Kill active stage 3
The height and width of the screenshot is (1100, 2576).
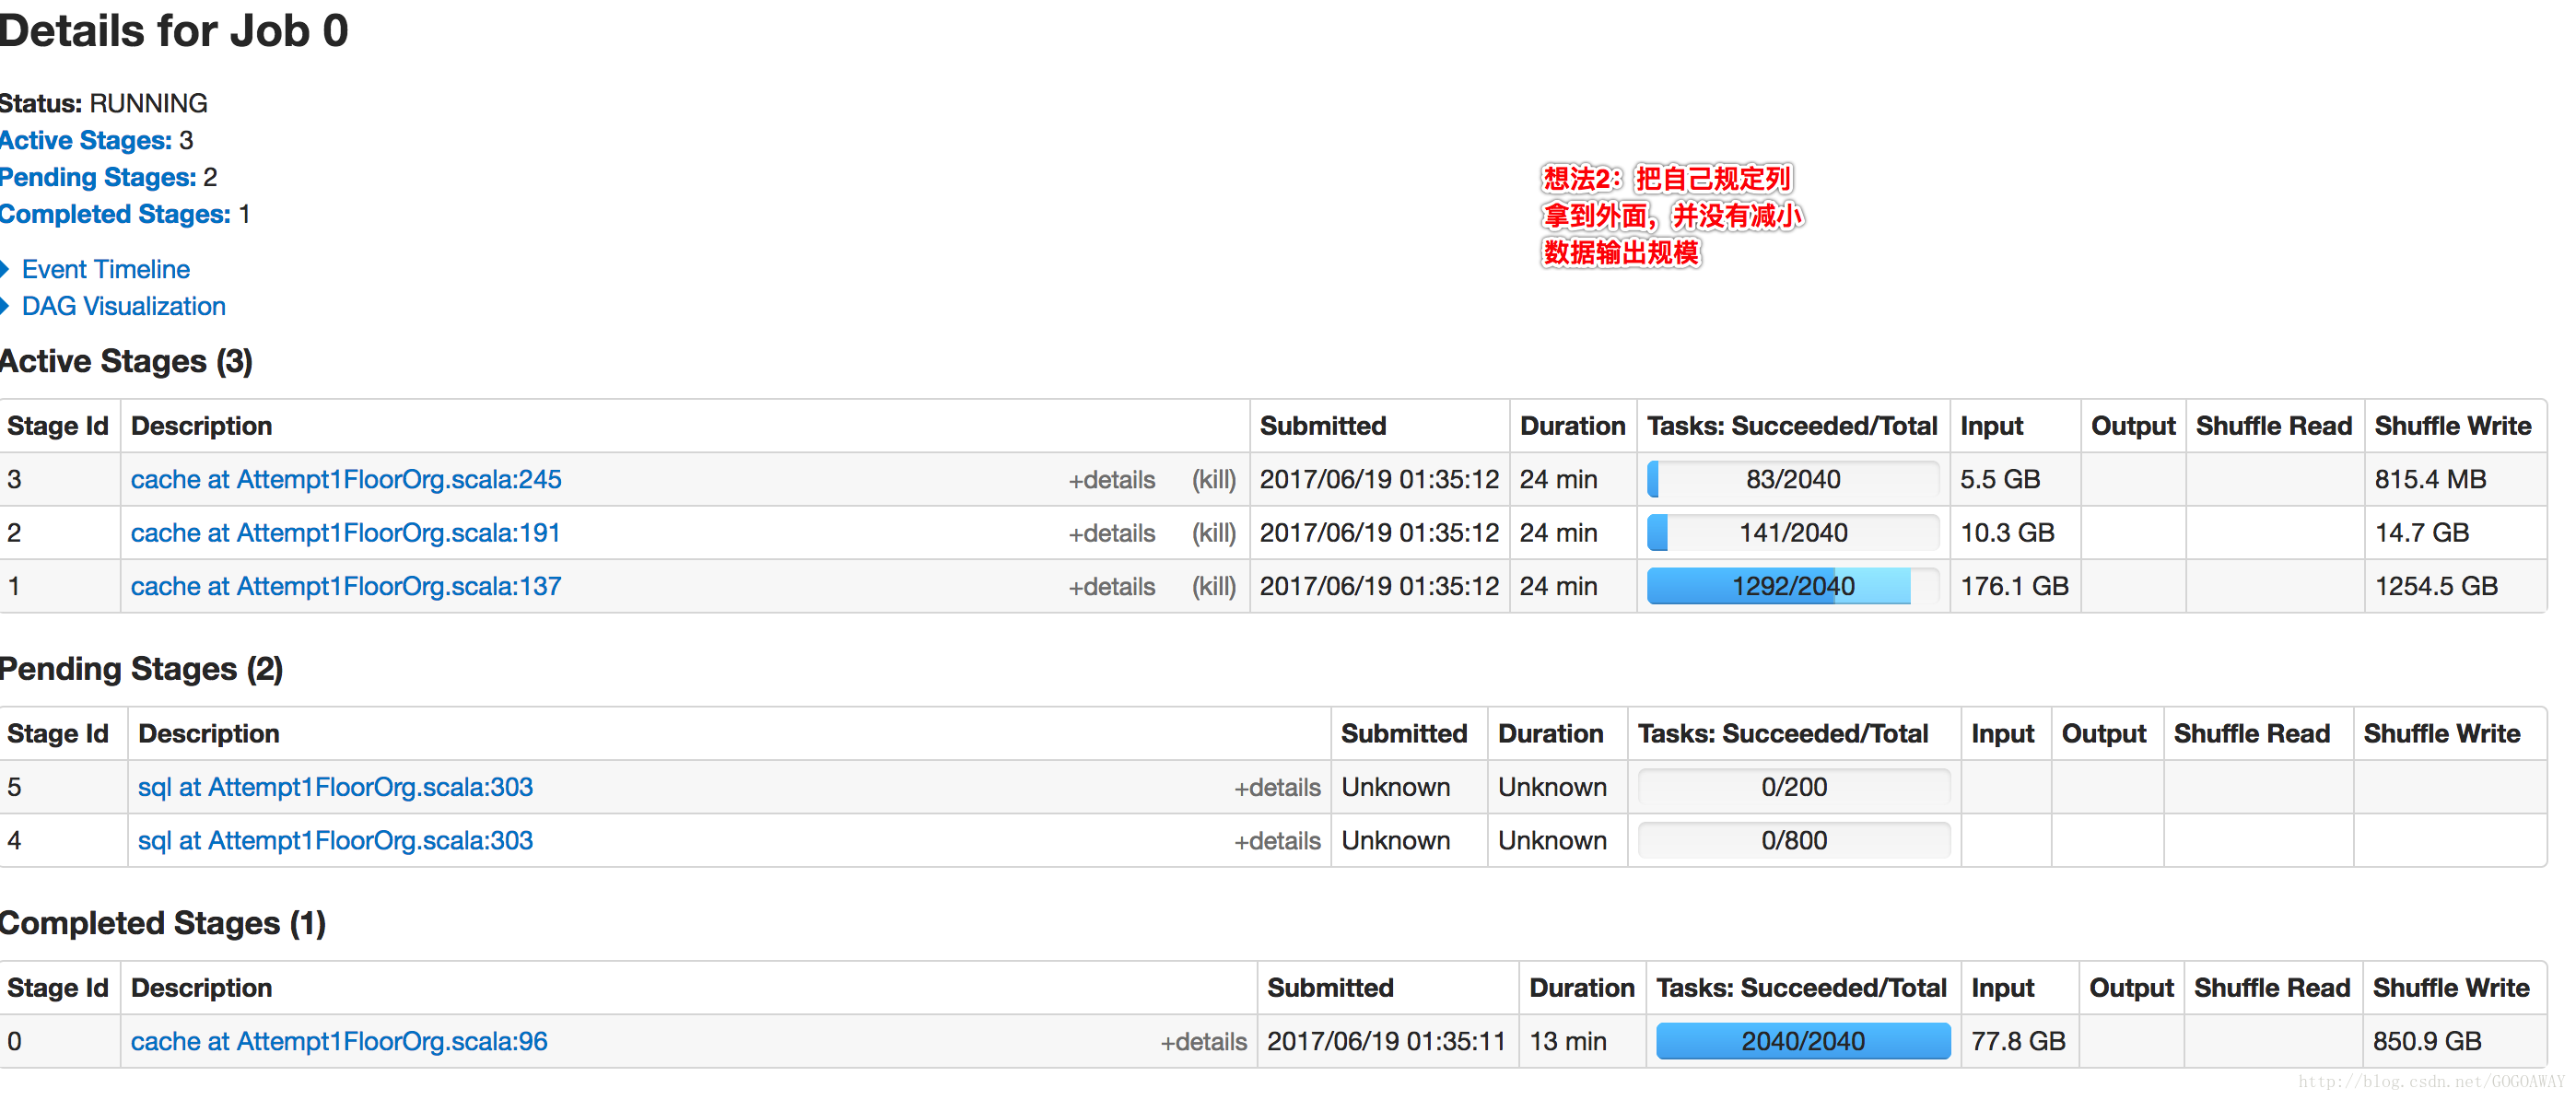pyautogui.click(x=1214, y=480)
